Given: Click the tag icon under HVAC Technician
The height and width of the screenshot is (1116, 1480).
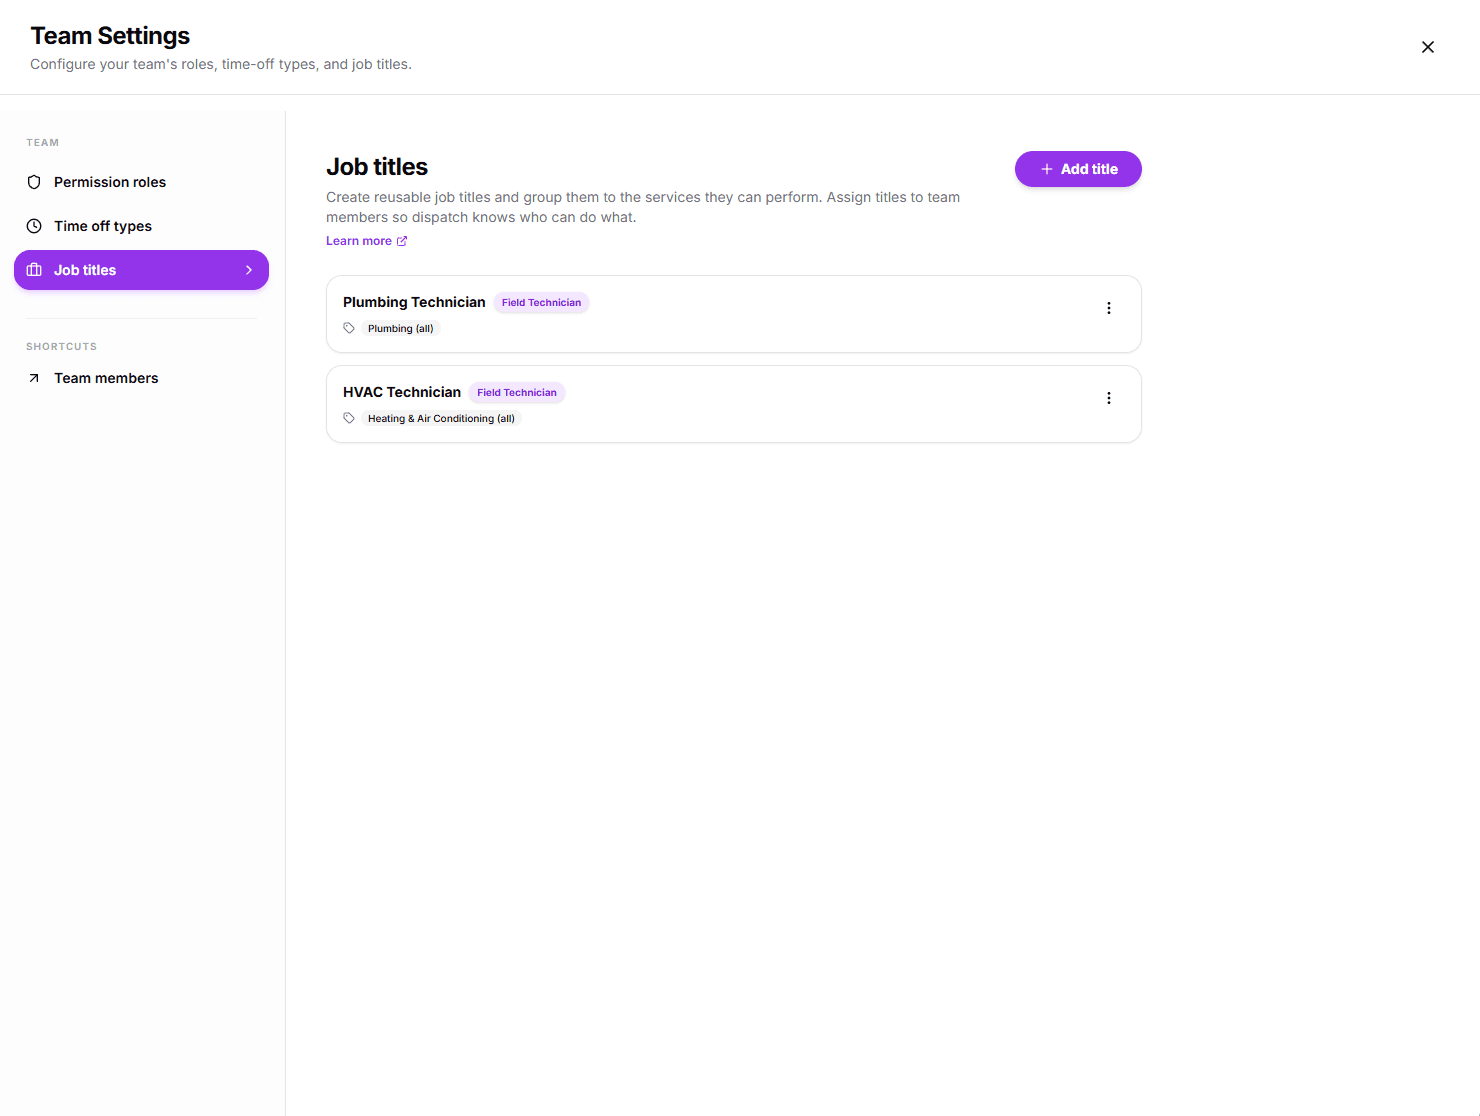Looking at the screenshot, I should [349, 418].
